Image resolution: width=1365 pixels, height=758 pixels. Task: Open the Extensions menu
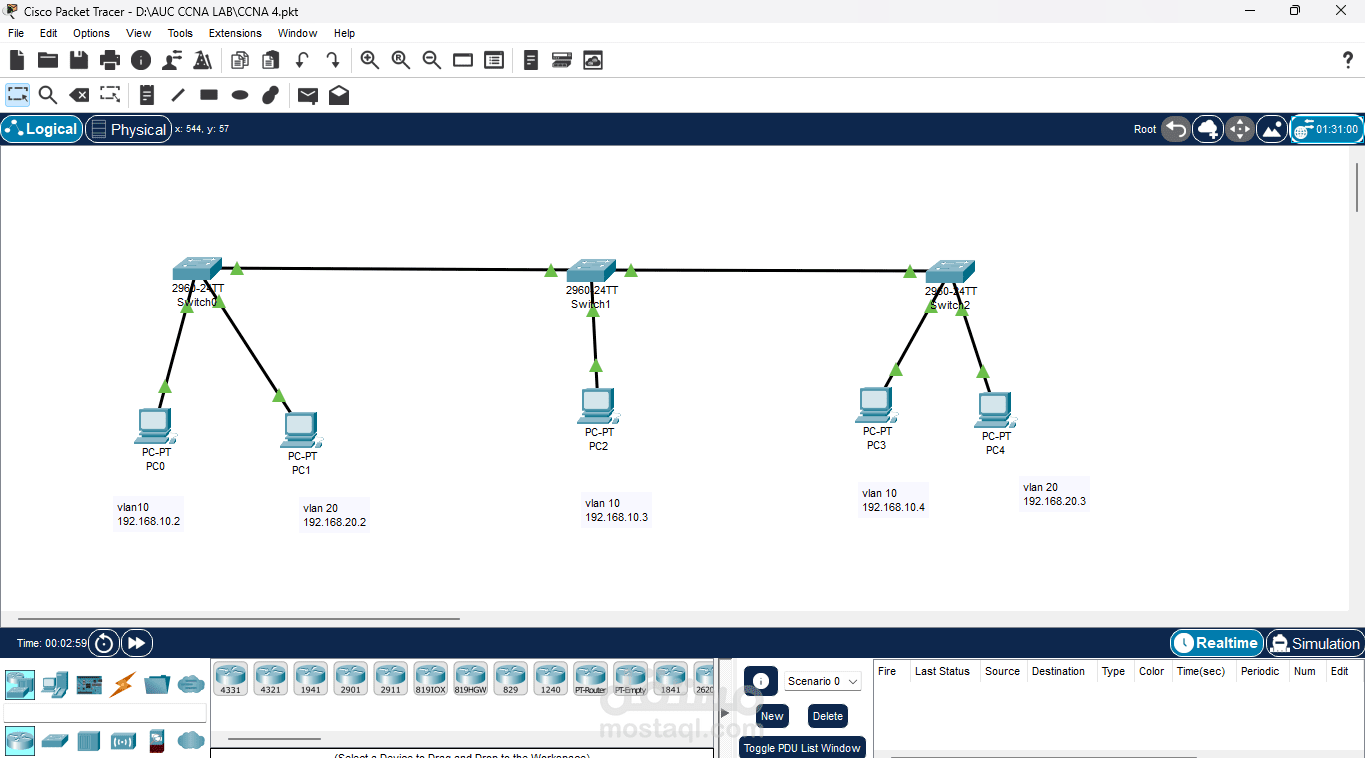click(x=235, y=33)
